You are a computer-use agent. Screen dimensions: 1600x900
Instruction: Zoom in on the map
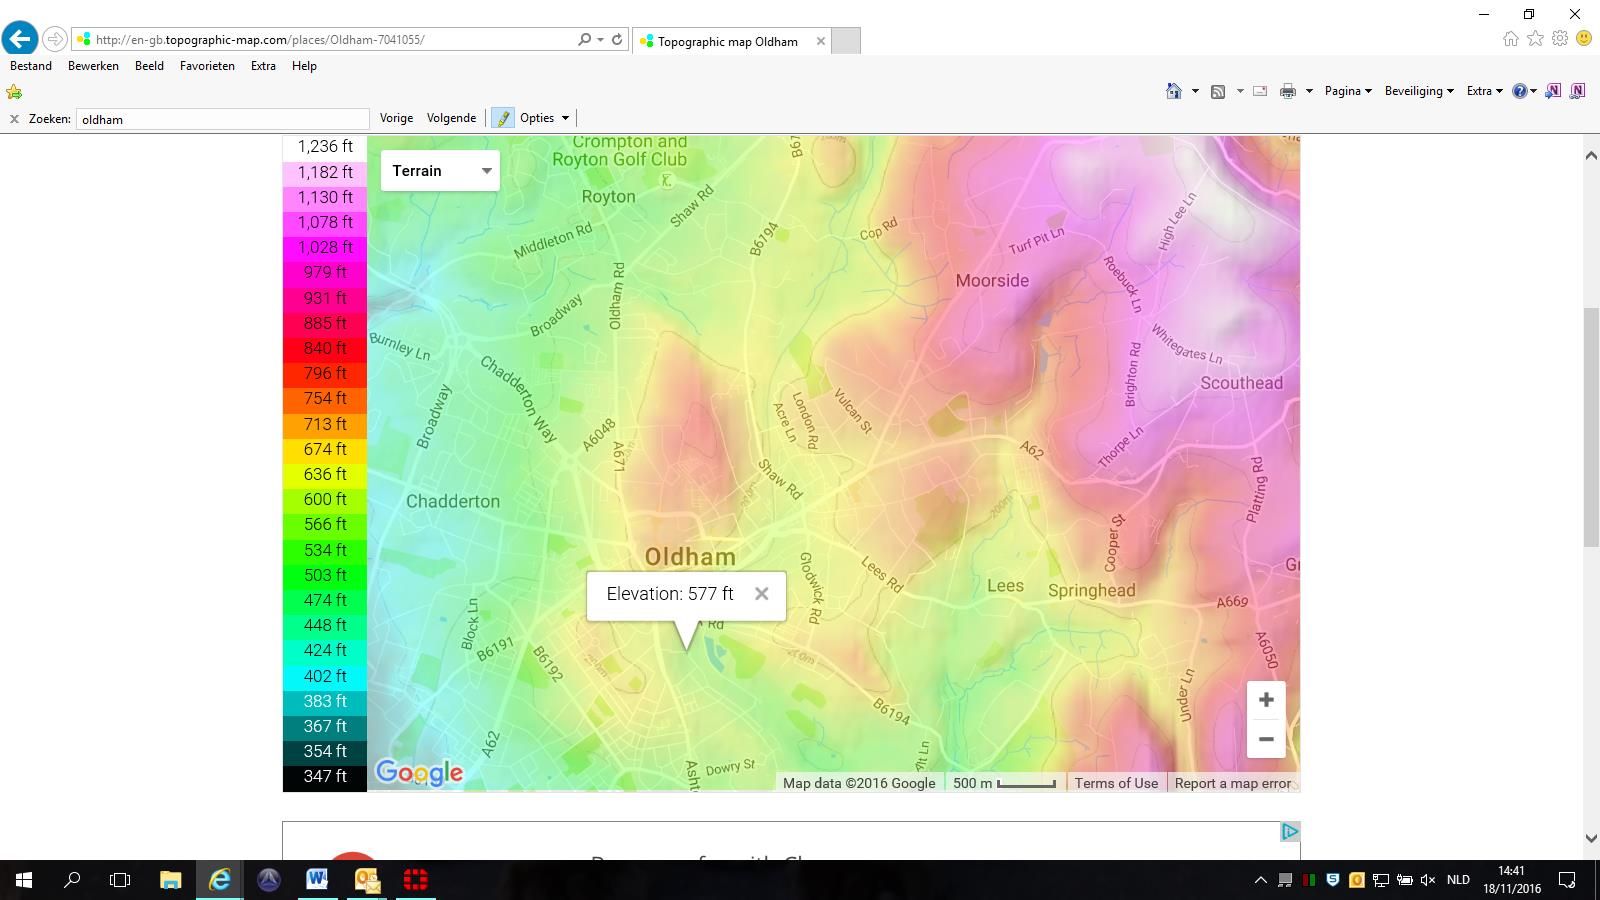click(1265, 700)
